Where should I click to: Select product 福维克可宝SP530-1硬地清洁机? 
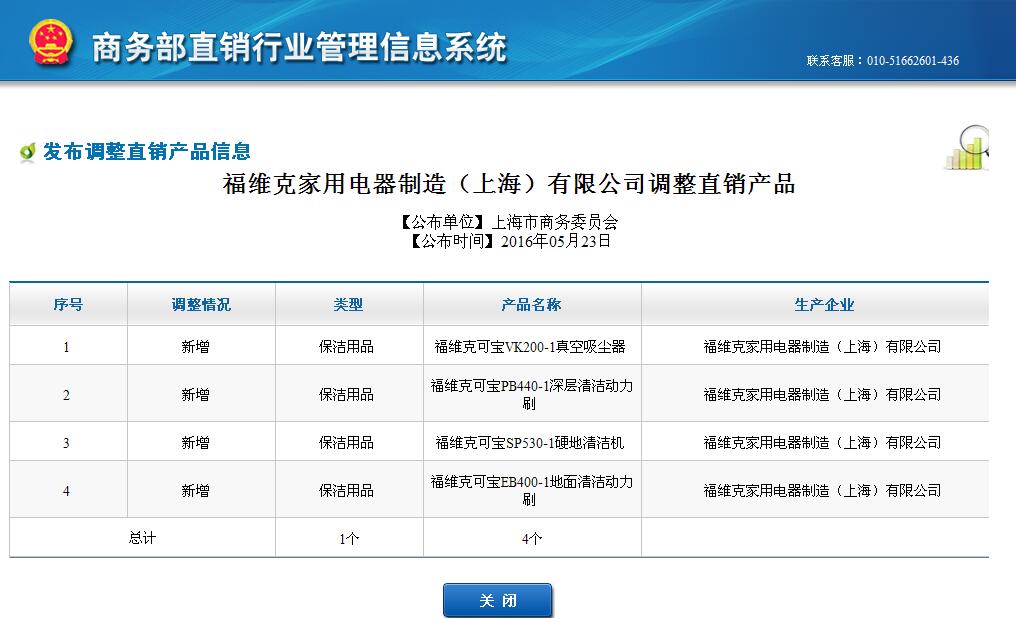tap(530, 443)
